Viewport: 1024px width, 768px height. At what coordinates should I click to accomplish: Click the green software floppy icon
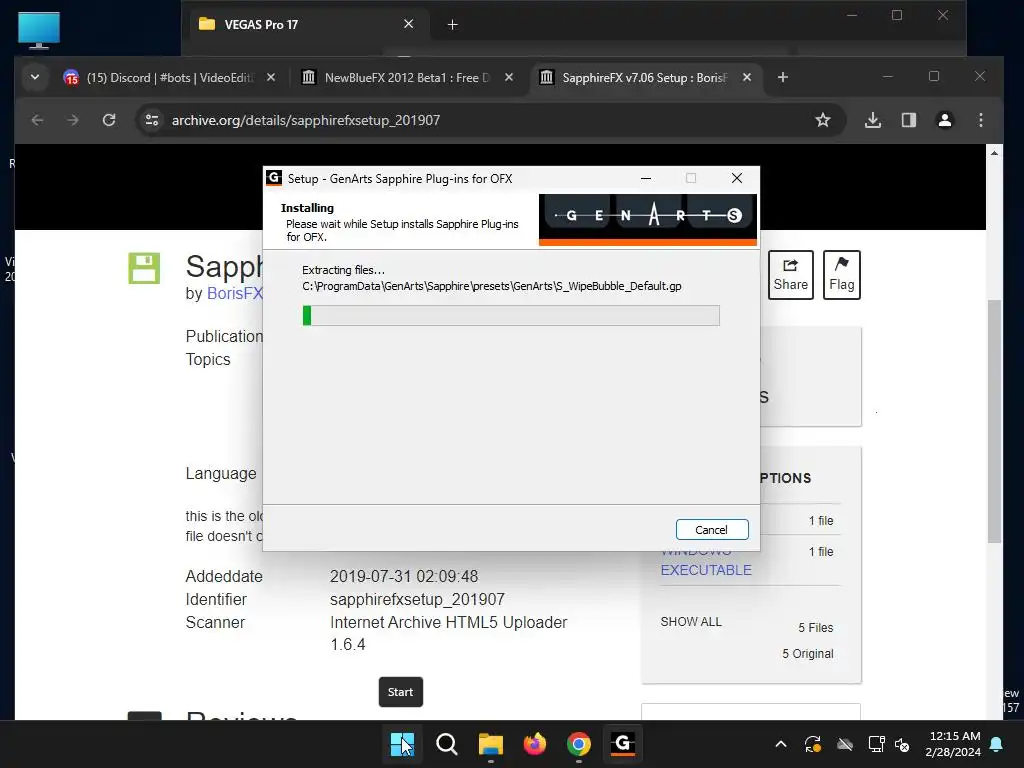coord(144,268)
